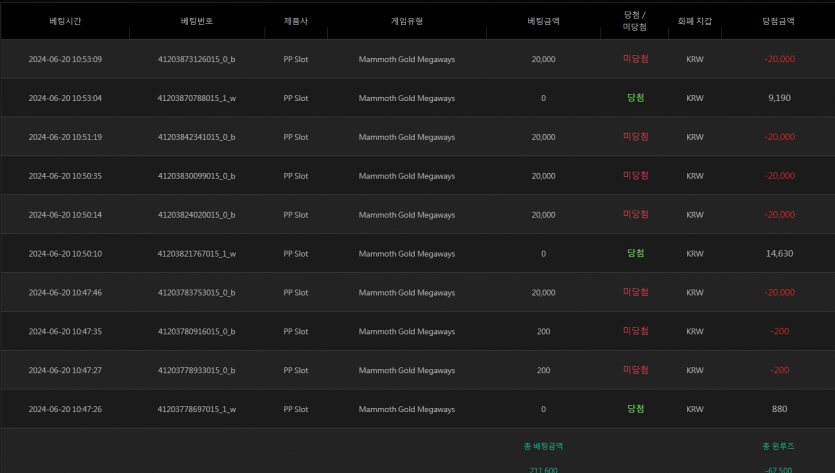Image resolution: width=835 pixels, height=473 pixels.
Task: Select bet number 41203870788015_1_w
Action: 197,98
